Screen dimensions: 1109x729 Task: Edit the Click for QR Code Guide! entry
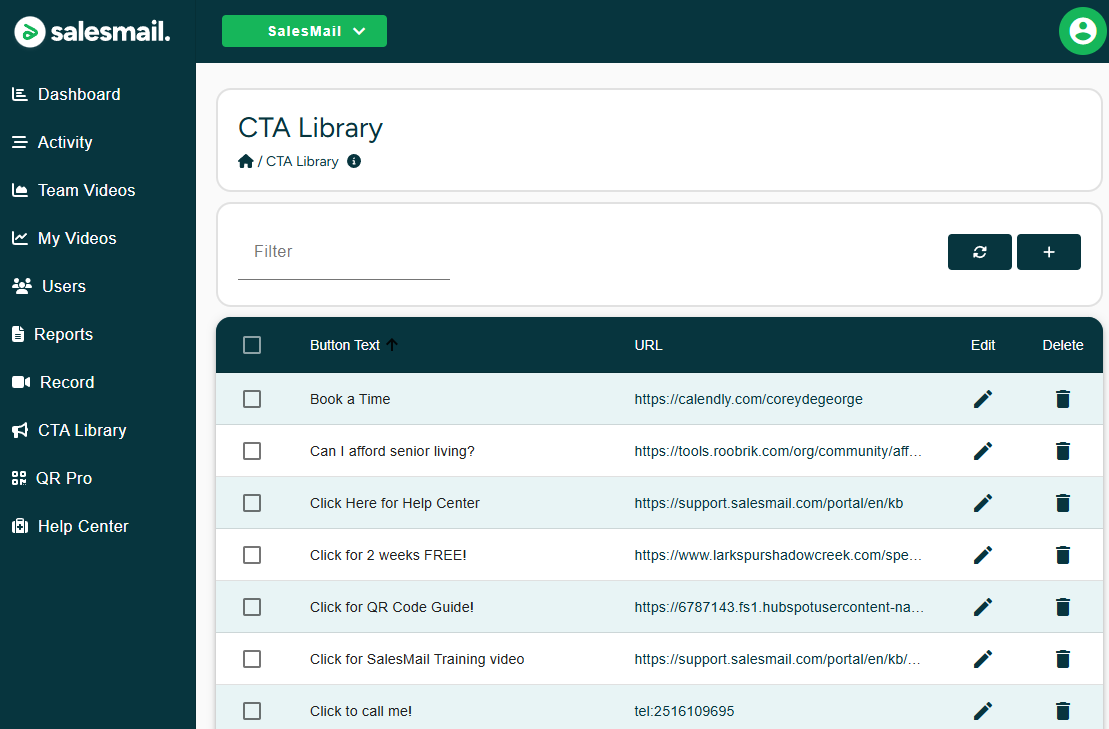coord(983,607)
